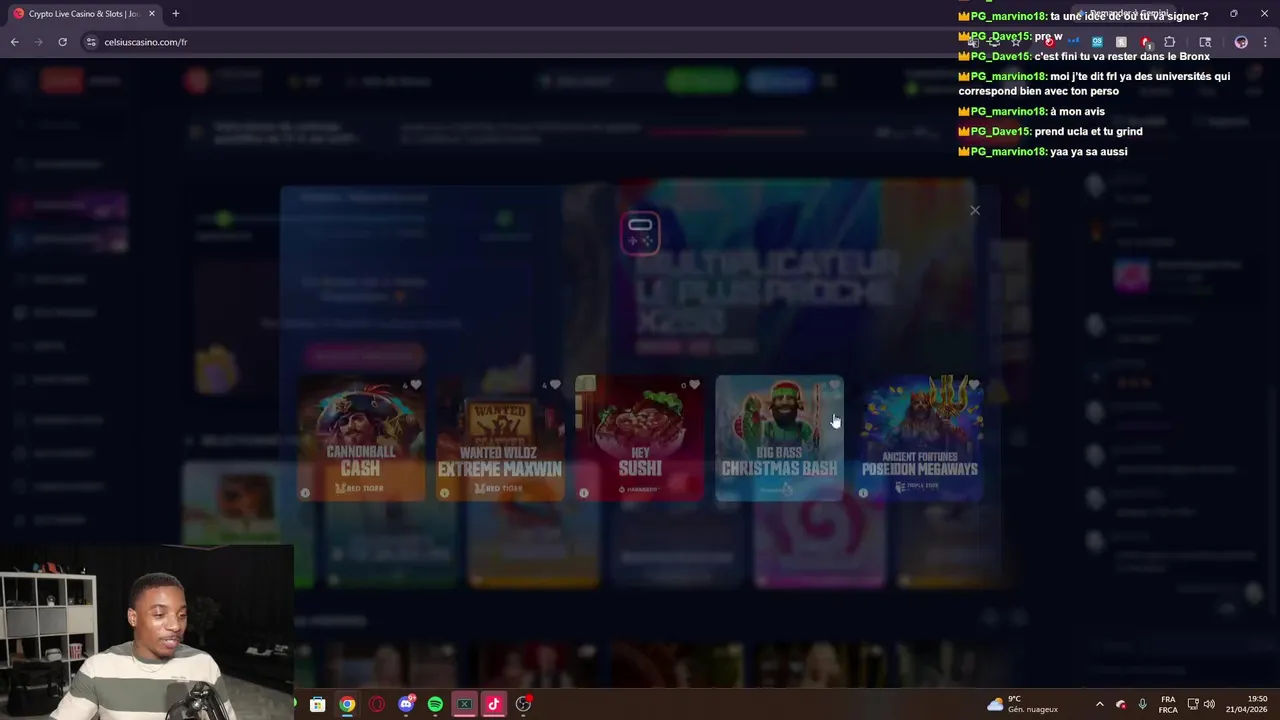
Task: Toggle the heart on Wanted Wildz card
Action: click(x=555, y=385)
